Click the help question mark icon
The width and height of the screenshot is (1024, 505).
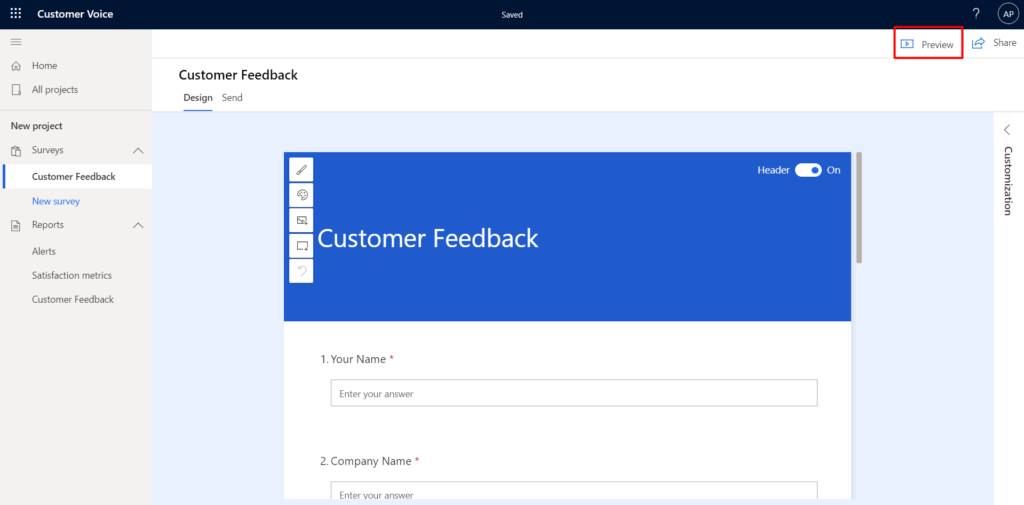976,14
